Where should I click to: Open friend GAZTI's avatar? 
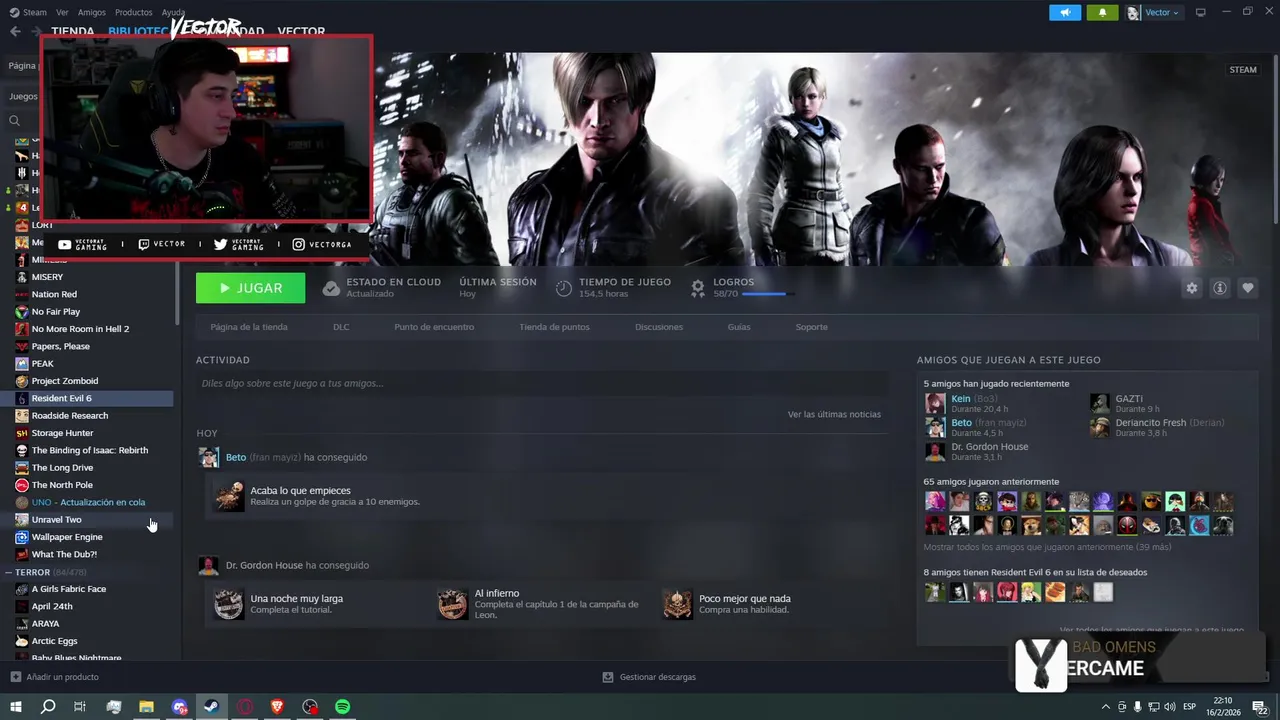1100,403
